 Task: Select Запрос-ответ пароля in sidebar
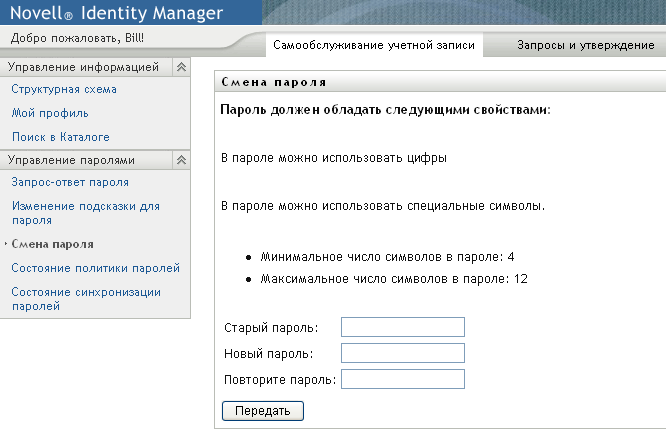pyautogui.click(x=70, y=182)
